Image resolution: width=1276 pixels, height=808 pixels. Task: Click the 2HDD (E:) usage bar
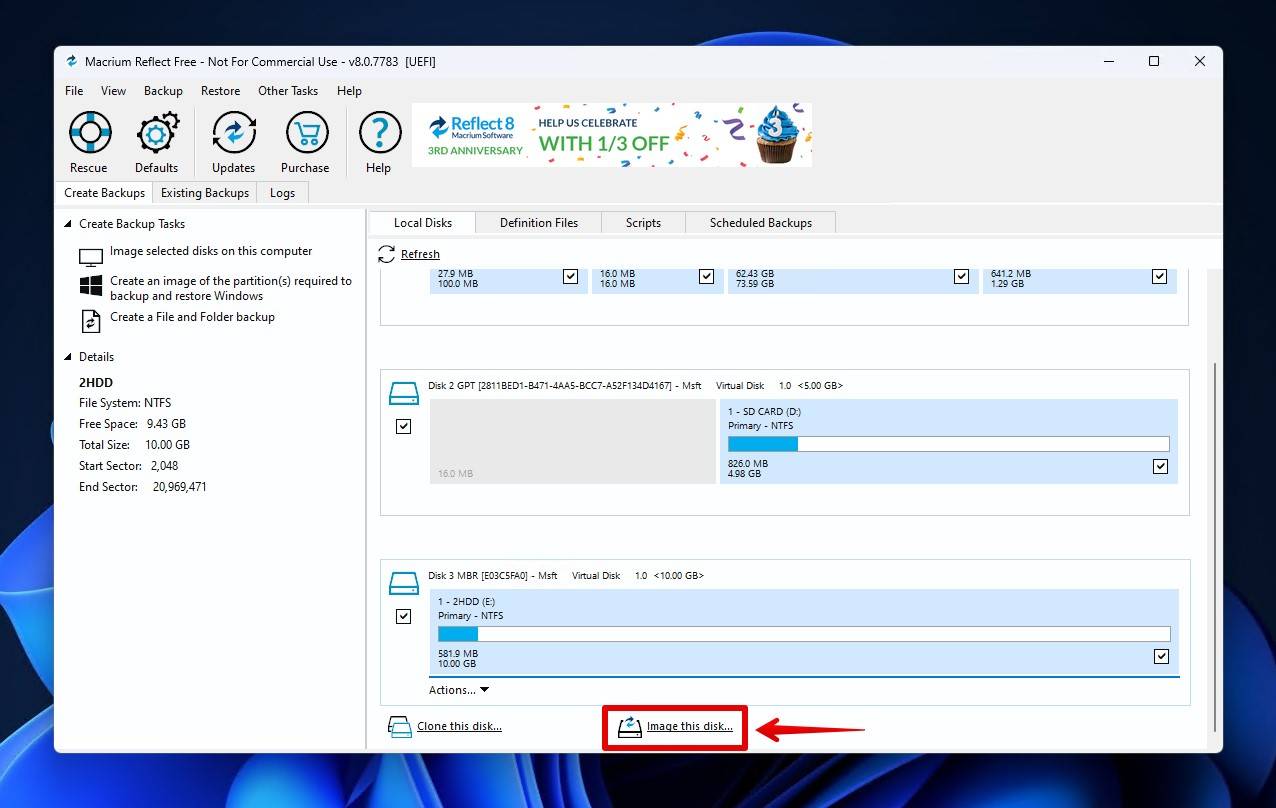click(803, 634)
